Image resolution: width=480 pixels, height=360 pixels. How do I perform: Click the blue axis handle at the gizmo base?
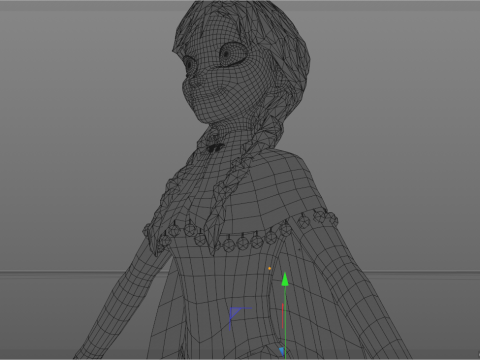[281, 352]
